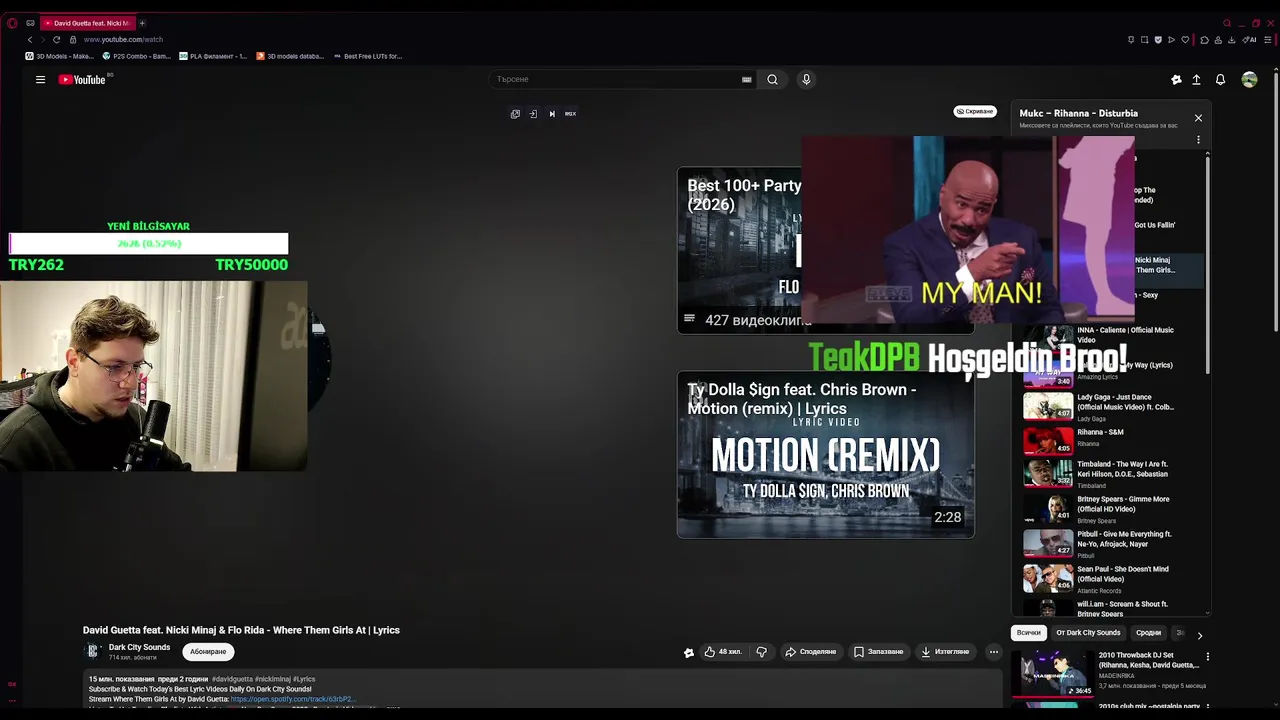Click the remix sparkle icon beside like
This screenshot has height=720, width=1280.
click(x=688, y=652)
